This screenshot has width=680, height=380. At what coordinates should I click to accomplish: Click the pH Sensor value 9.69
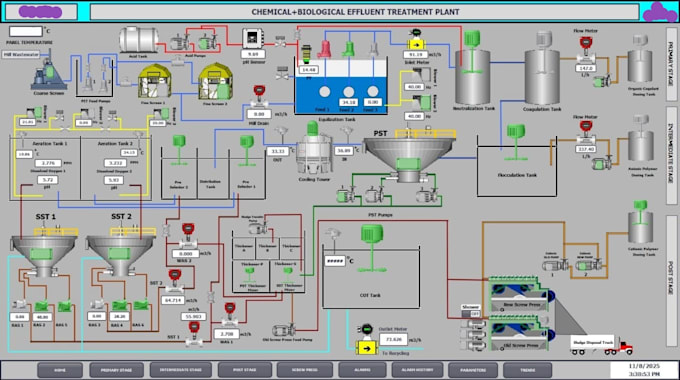click(x=253, y=54)
